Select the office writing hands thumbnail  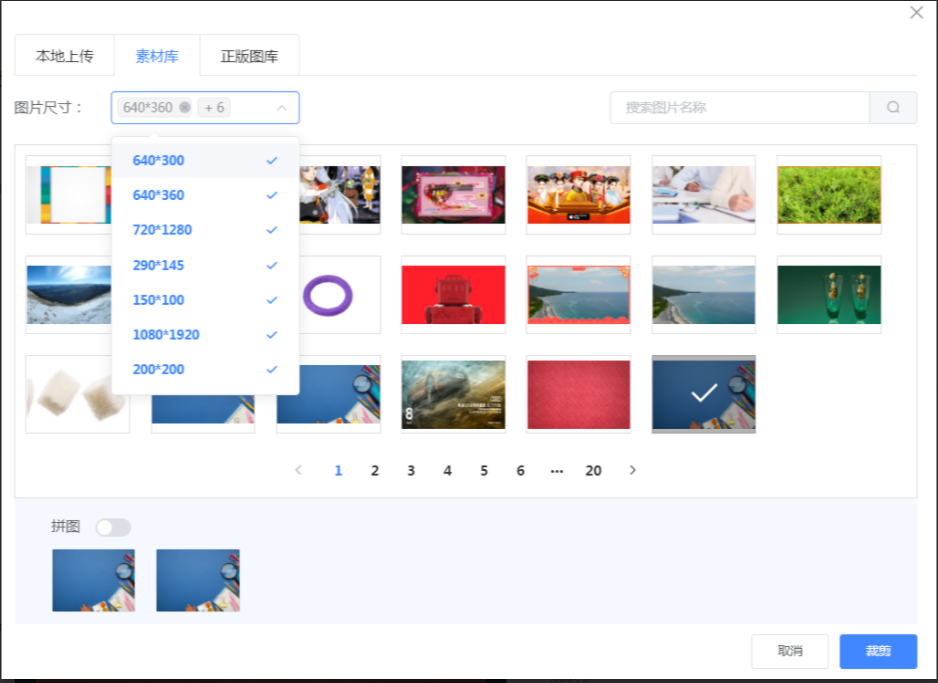704,195
